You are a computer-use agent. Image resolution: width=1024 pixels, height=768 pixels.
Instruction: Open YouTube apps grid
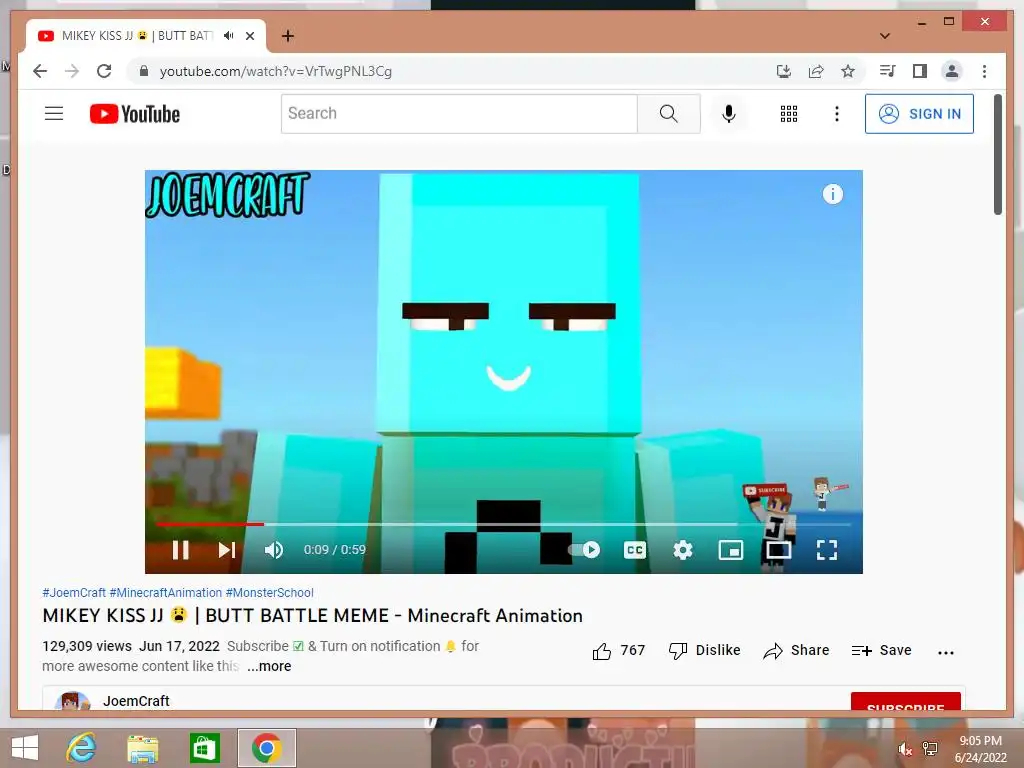(x=789, y=114)
